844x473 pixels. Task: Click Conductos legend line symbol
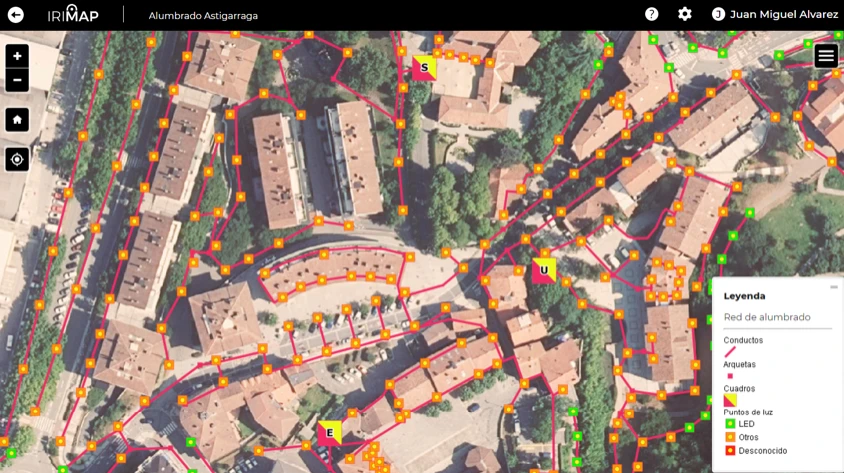pos(730,352)
